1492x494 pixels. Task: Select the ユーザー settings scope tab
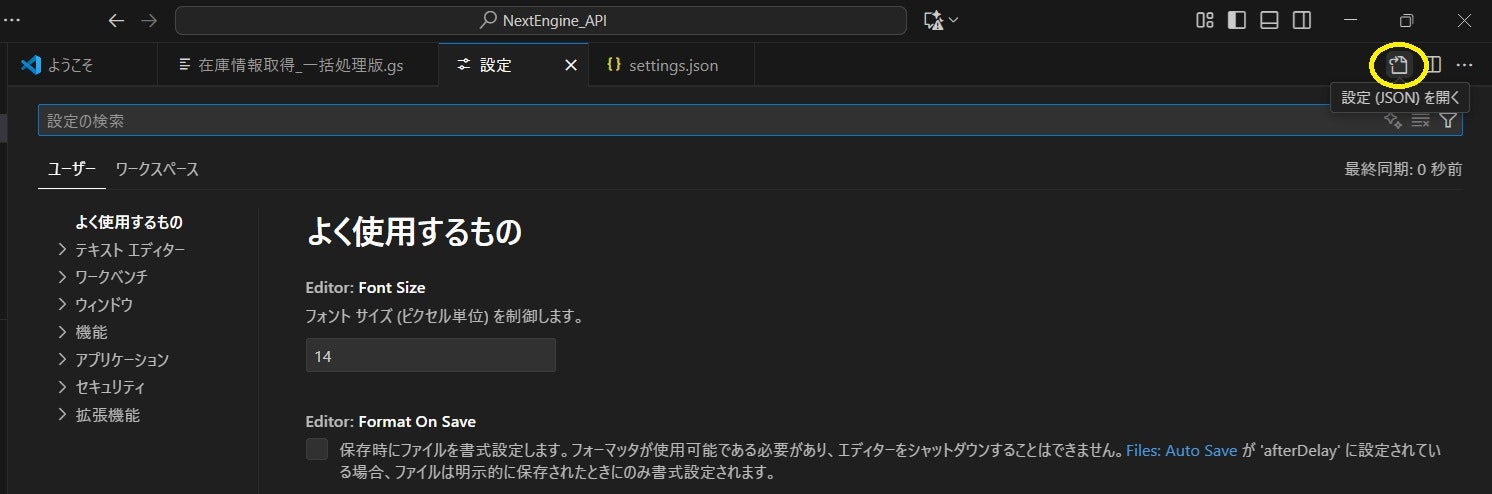point(72,169)
